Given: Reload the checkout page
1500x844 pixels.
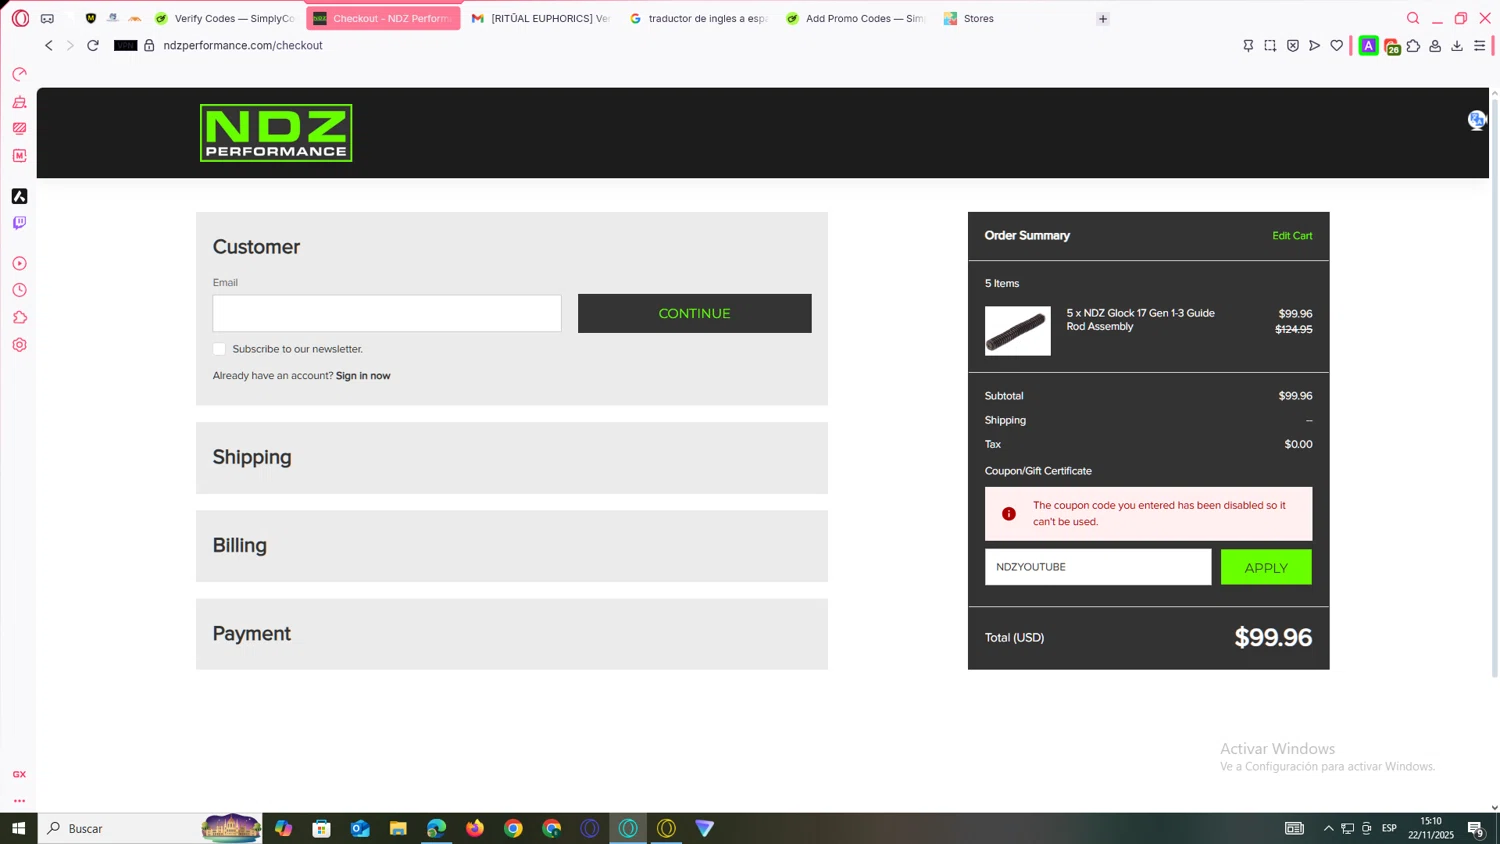Looking at the screenshot, I should 93,45.
